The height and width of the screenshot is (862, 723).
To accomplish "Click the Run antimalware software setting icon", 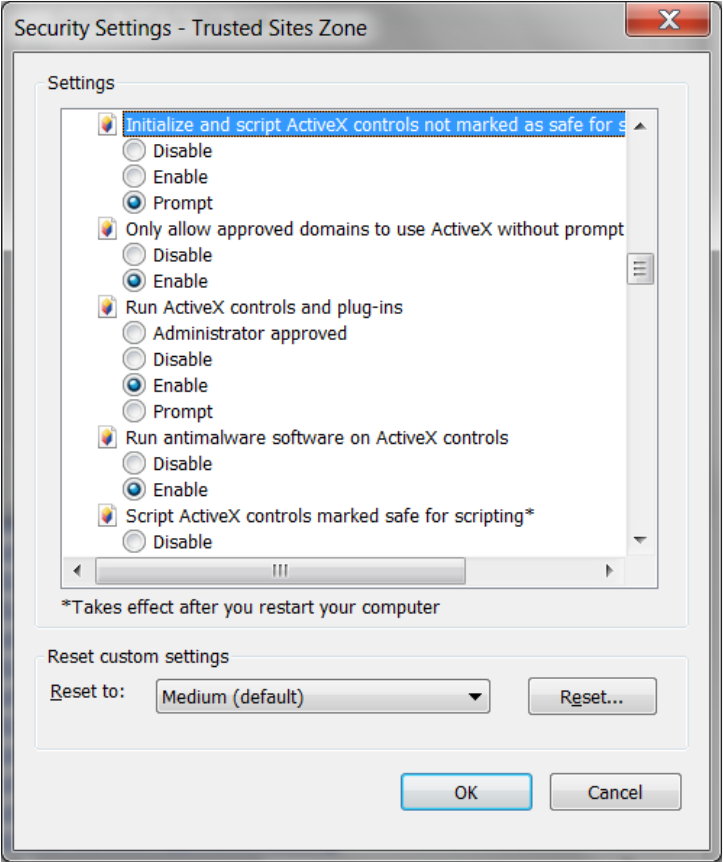I will click(x=108, y=437).
